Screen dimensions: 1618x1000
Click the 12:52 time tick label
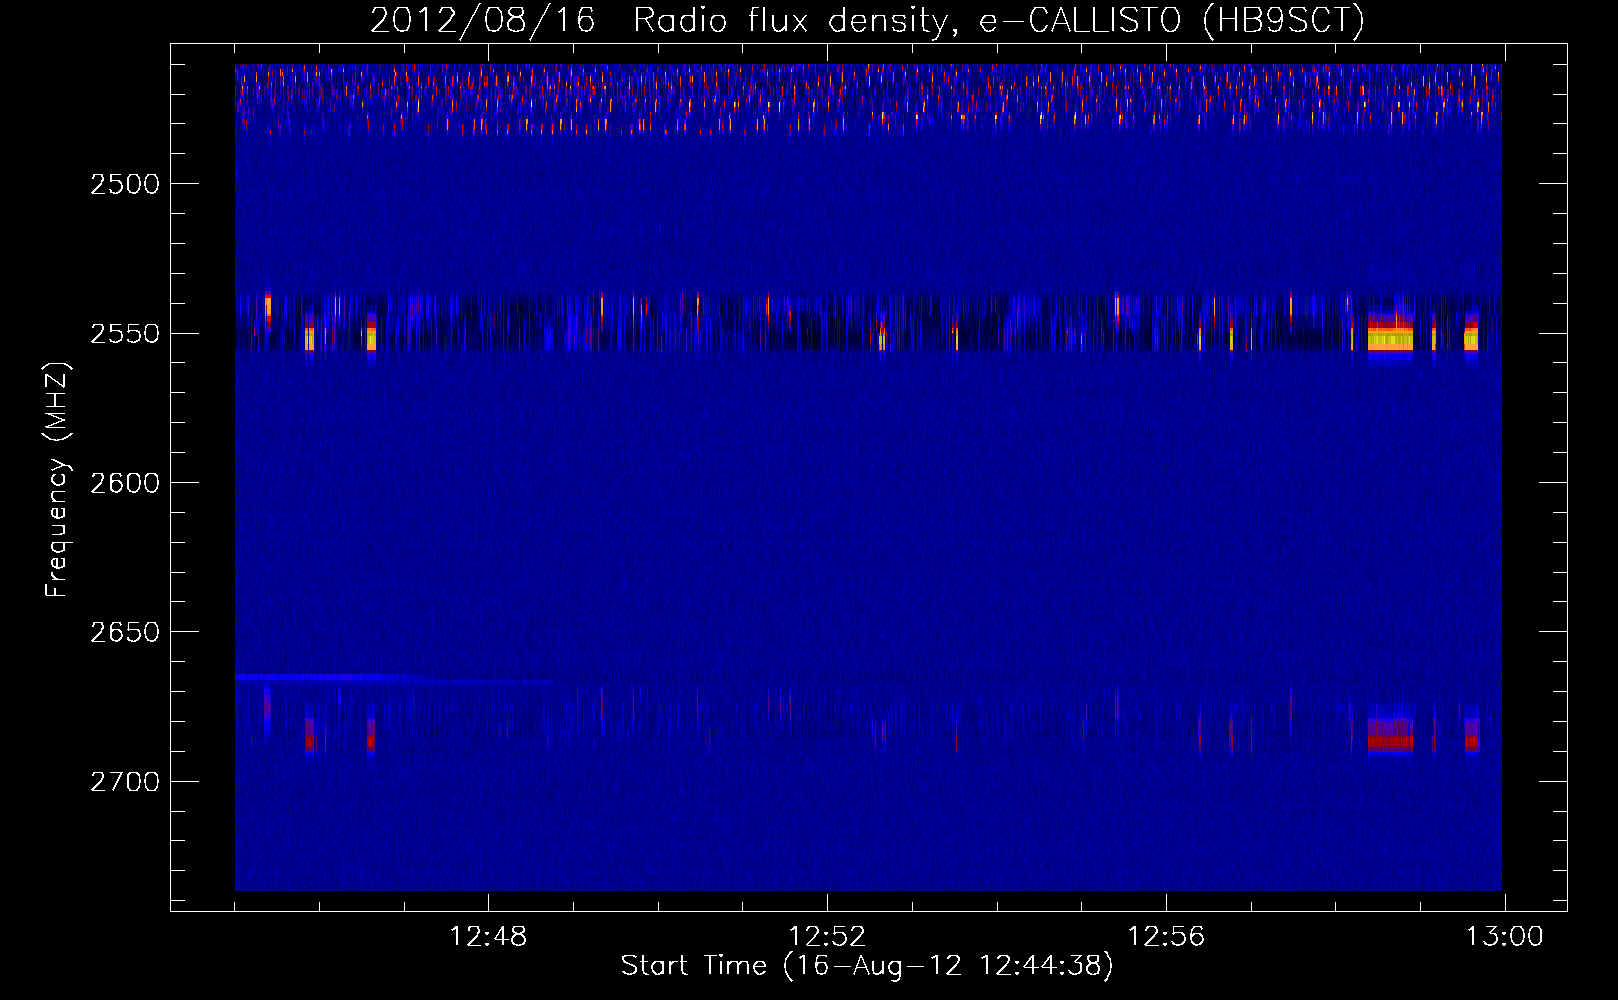tap(827, 937)
